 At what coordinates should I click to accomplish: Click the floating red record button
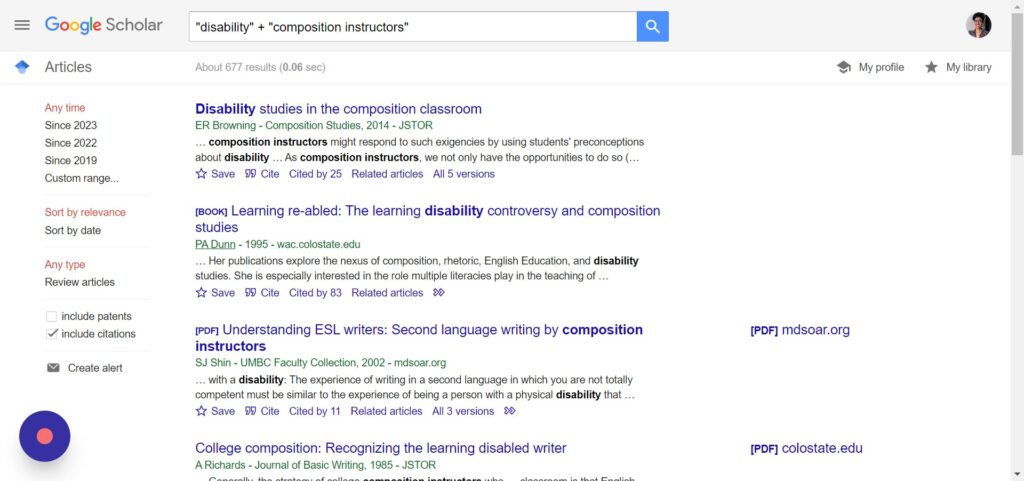pos(44,436)
